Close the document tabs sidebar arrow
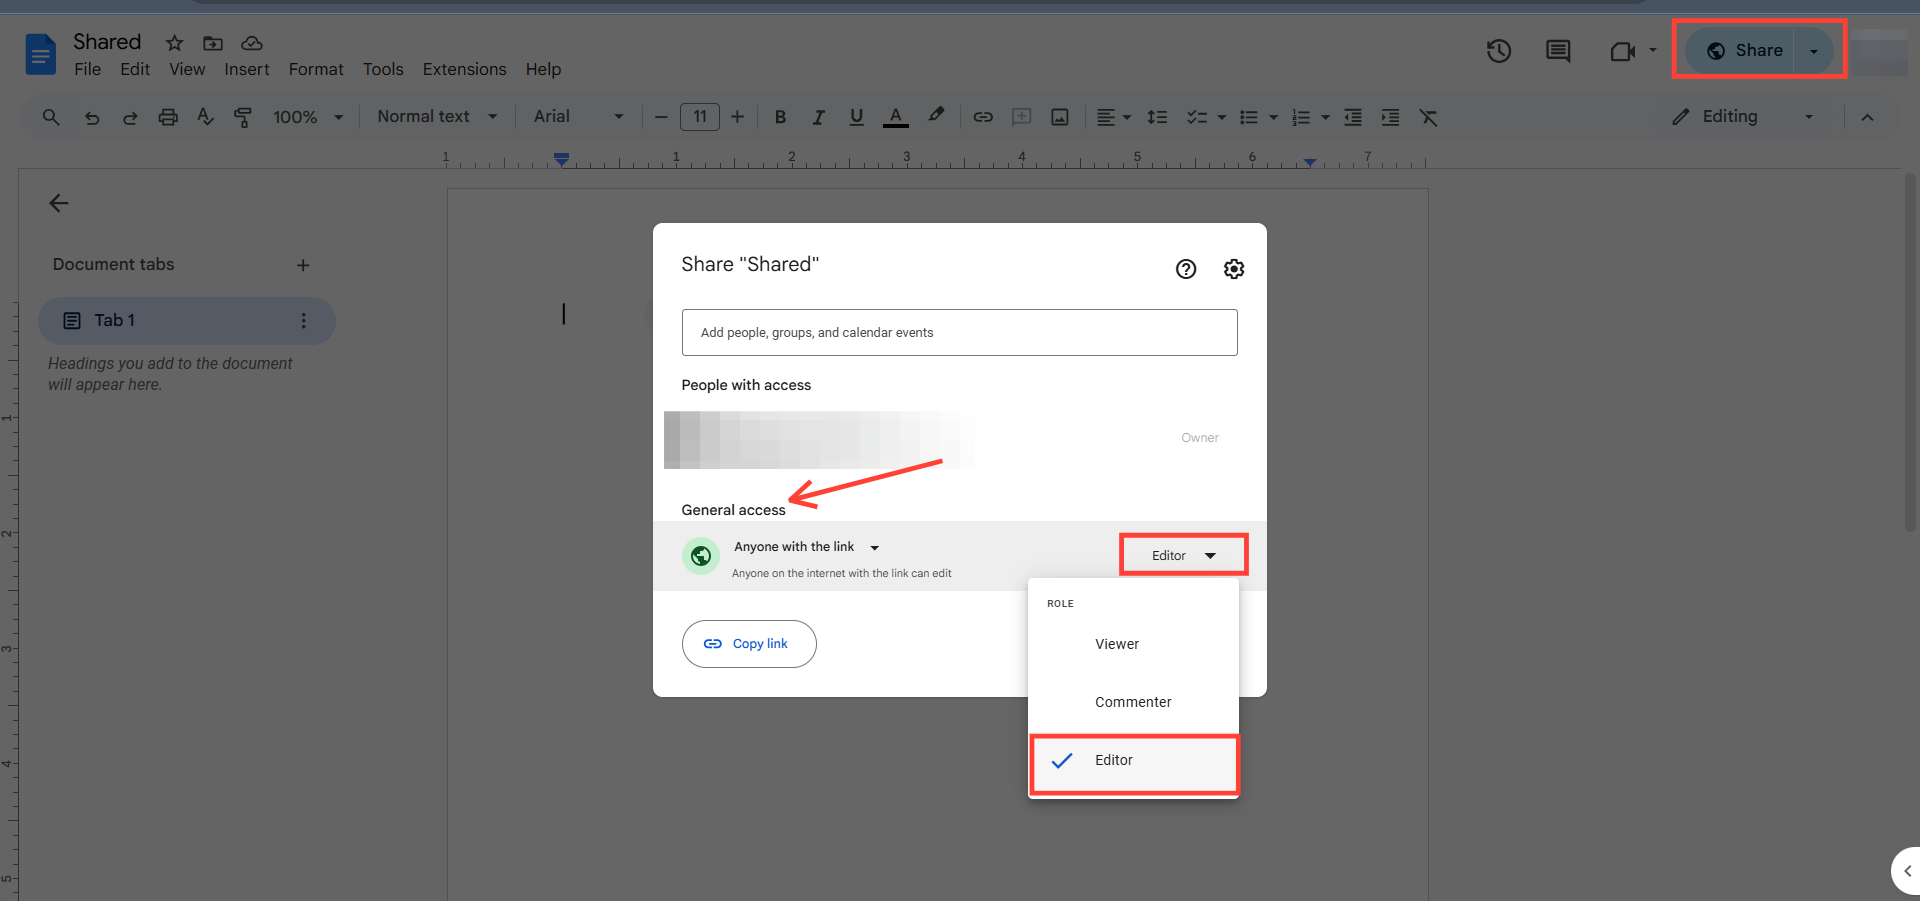The width and height of the screenshot is (1920, 901). click(59, 203)
